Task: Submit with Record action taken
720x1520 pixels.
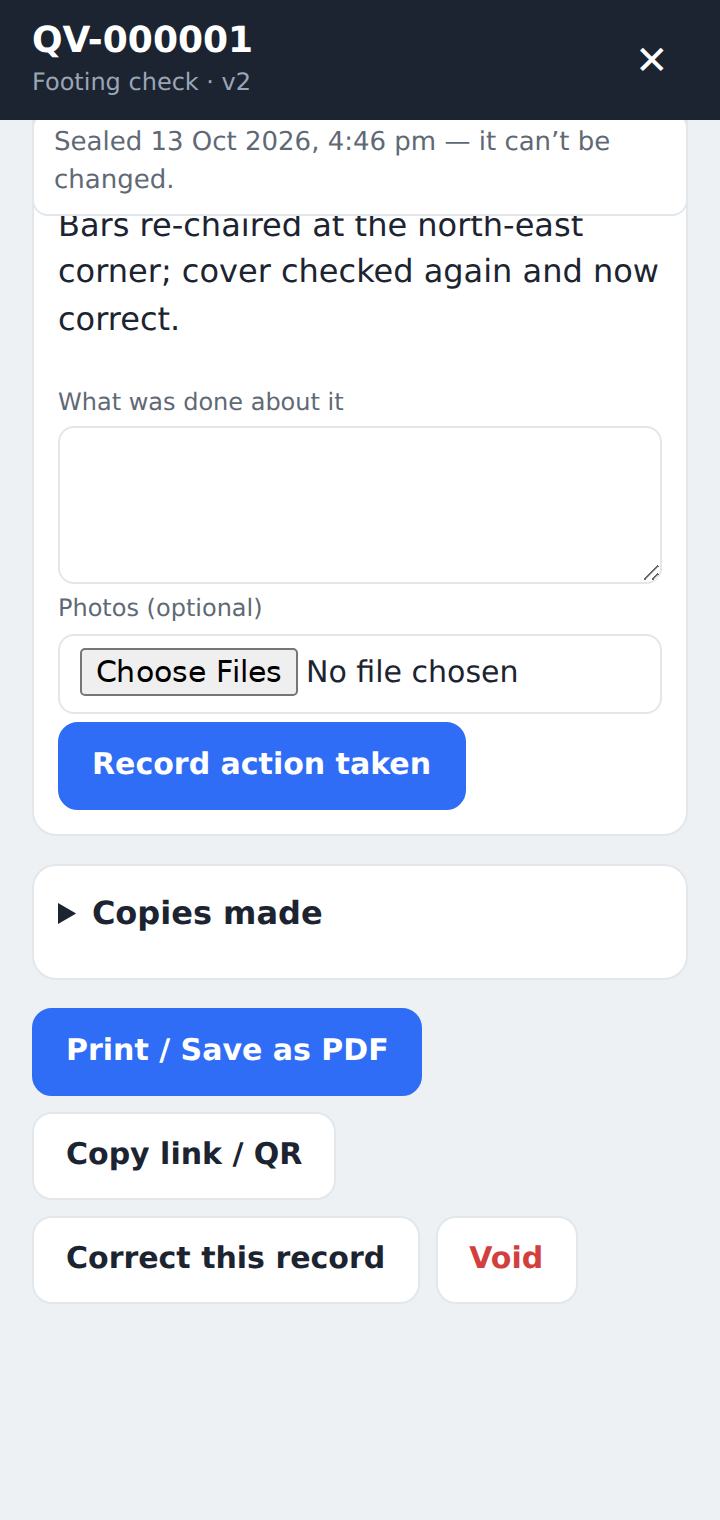Action: pyautogui.click(x=262, y=766)
